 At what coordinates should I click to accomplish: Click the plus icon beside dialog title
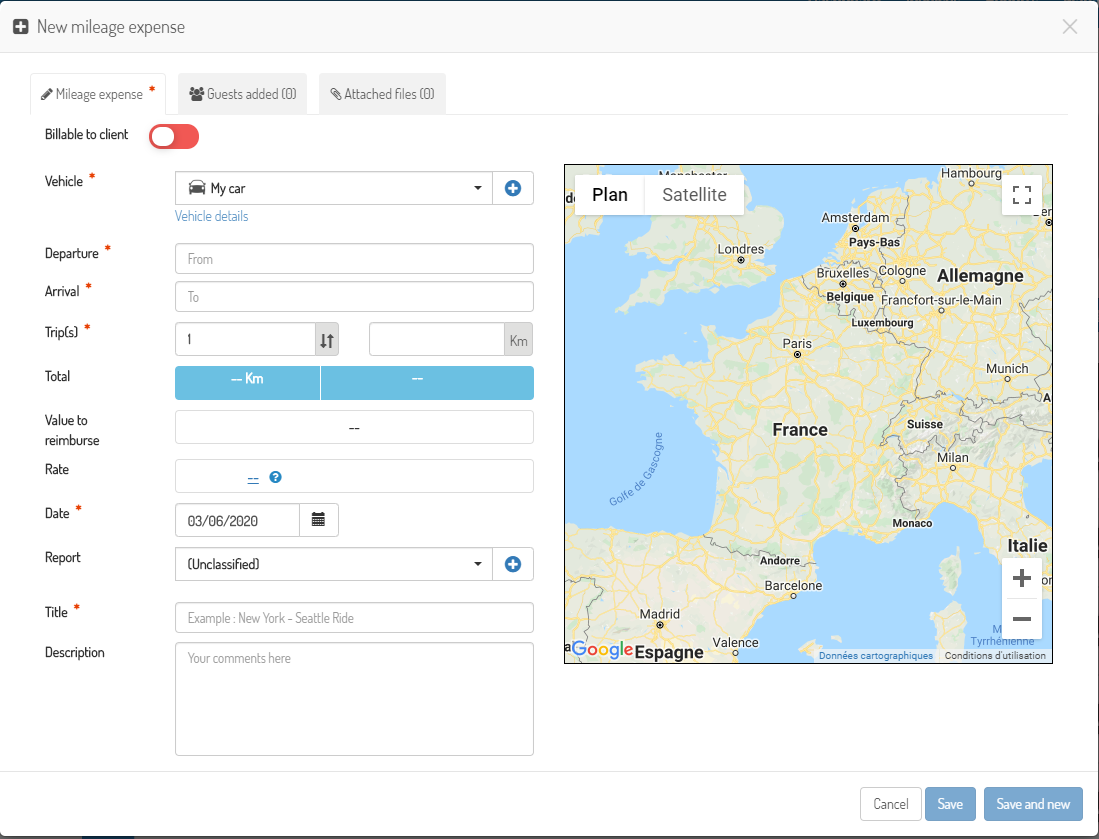click(x=21, y=27)
